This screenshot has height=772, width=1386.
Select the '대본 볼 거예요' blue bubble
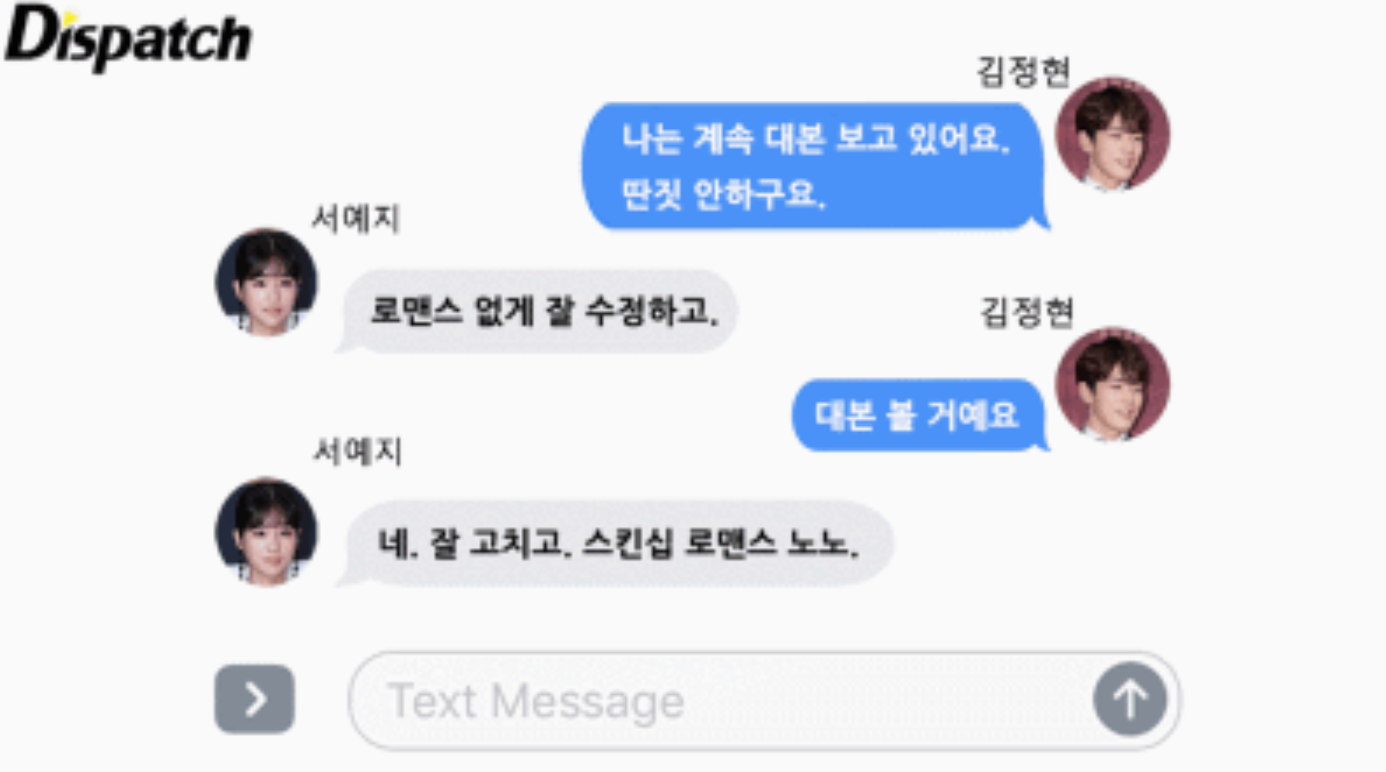pos(920,415)
